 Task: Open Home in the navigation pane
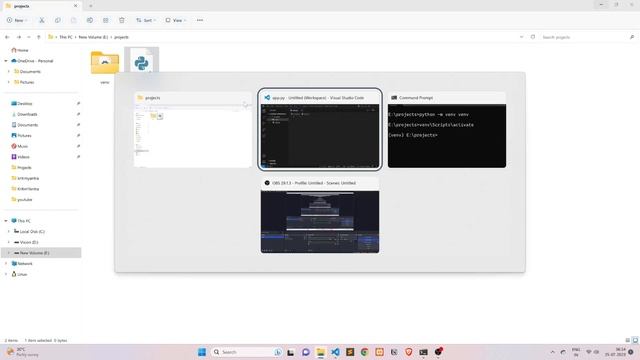[x=20, y=50]
